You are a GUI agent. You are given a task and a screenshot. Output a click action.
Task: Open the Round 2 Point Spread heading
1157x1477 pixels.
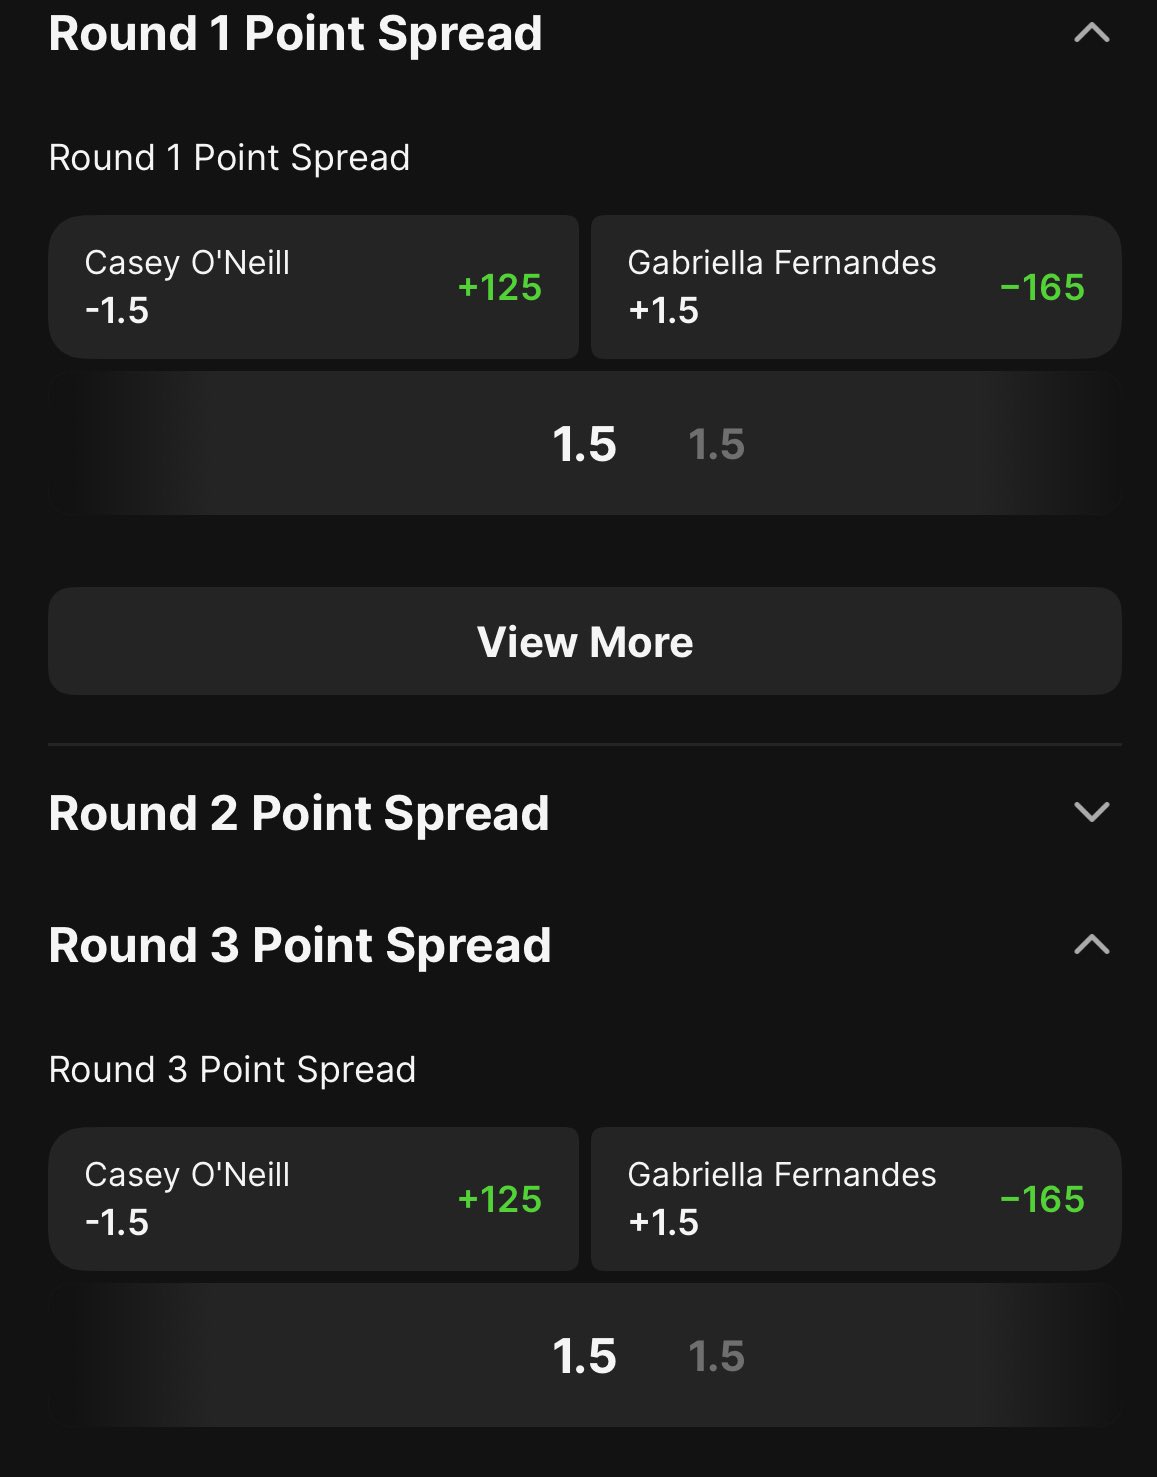tap(299, 813)
